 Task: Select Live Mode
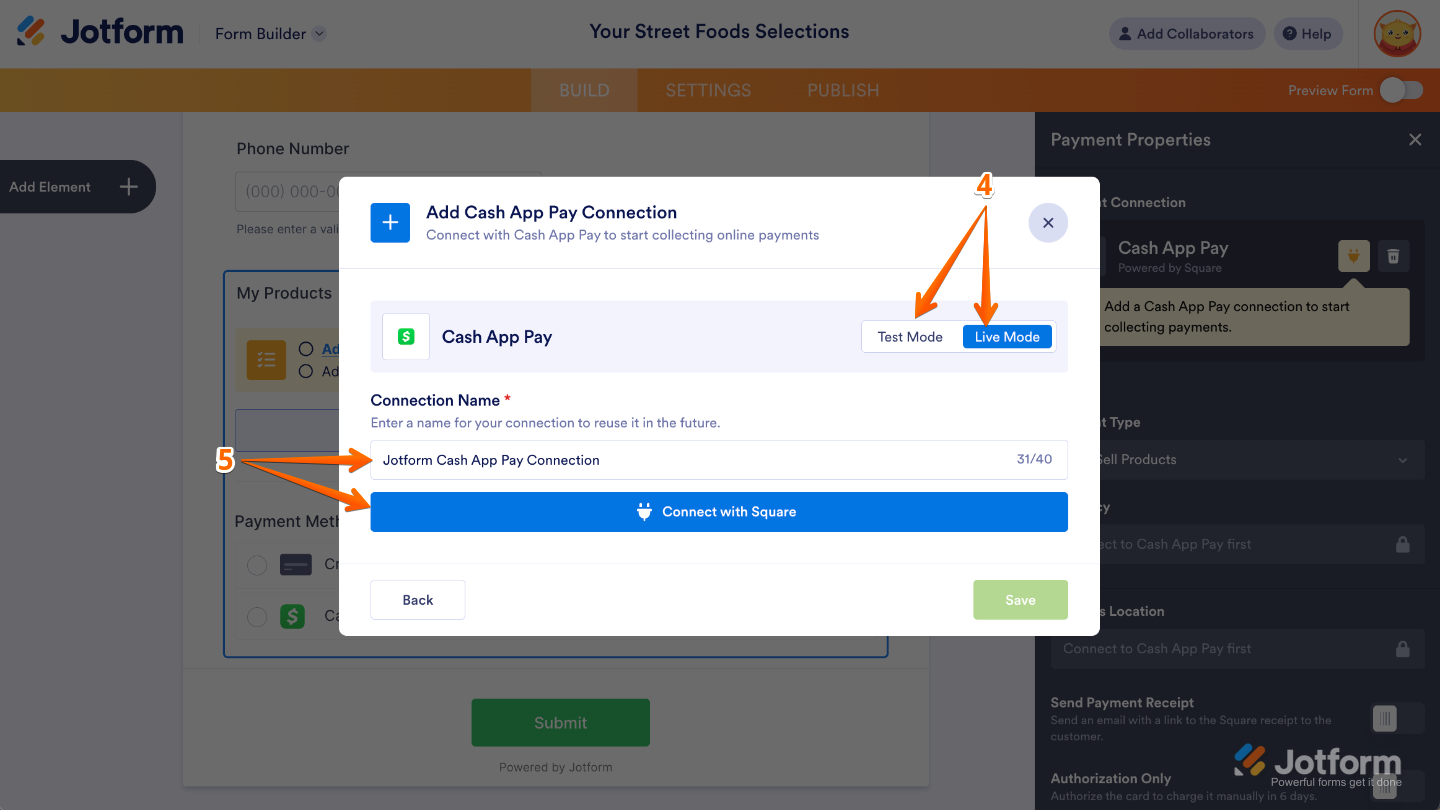(x=1007, y=337)
